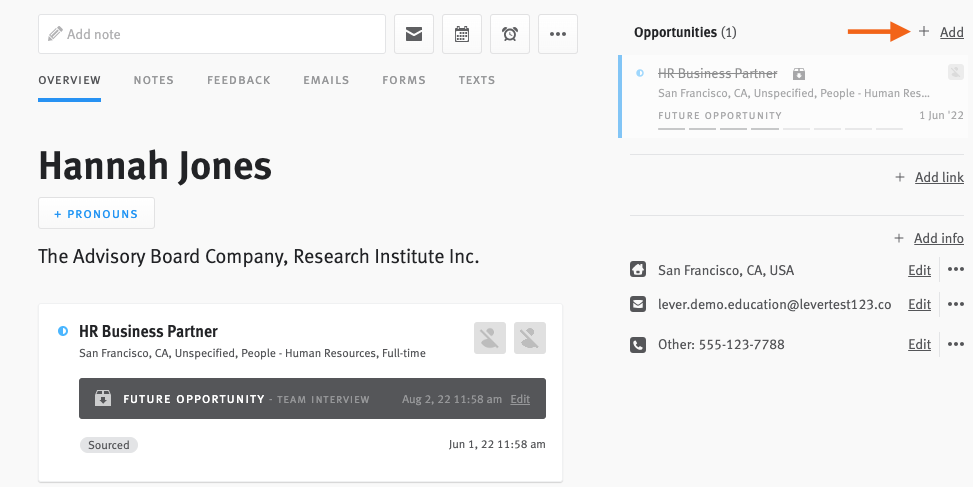
Task: Switch to the Feedback tab
Action: click(239, 80)
